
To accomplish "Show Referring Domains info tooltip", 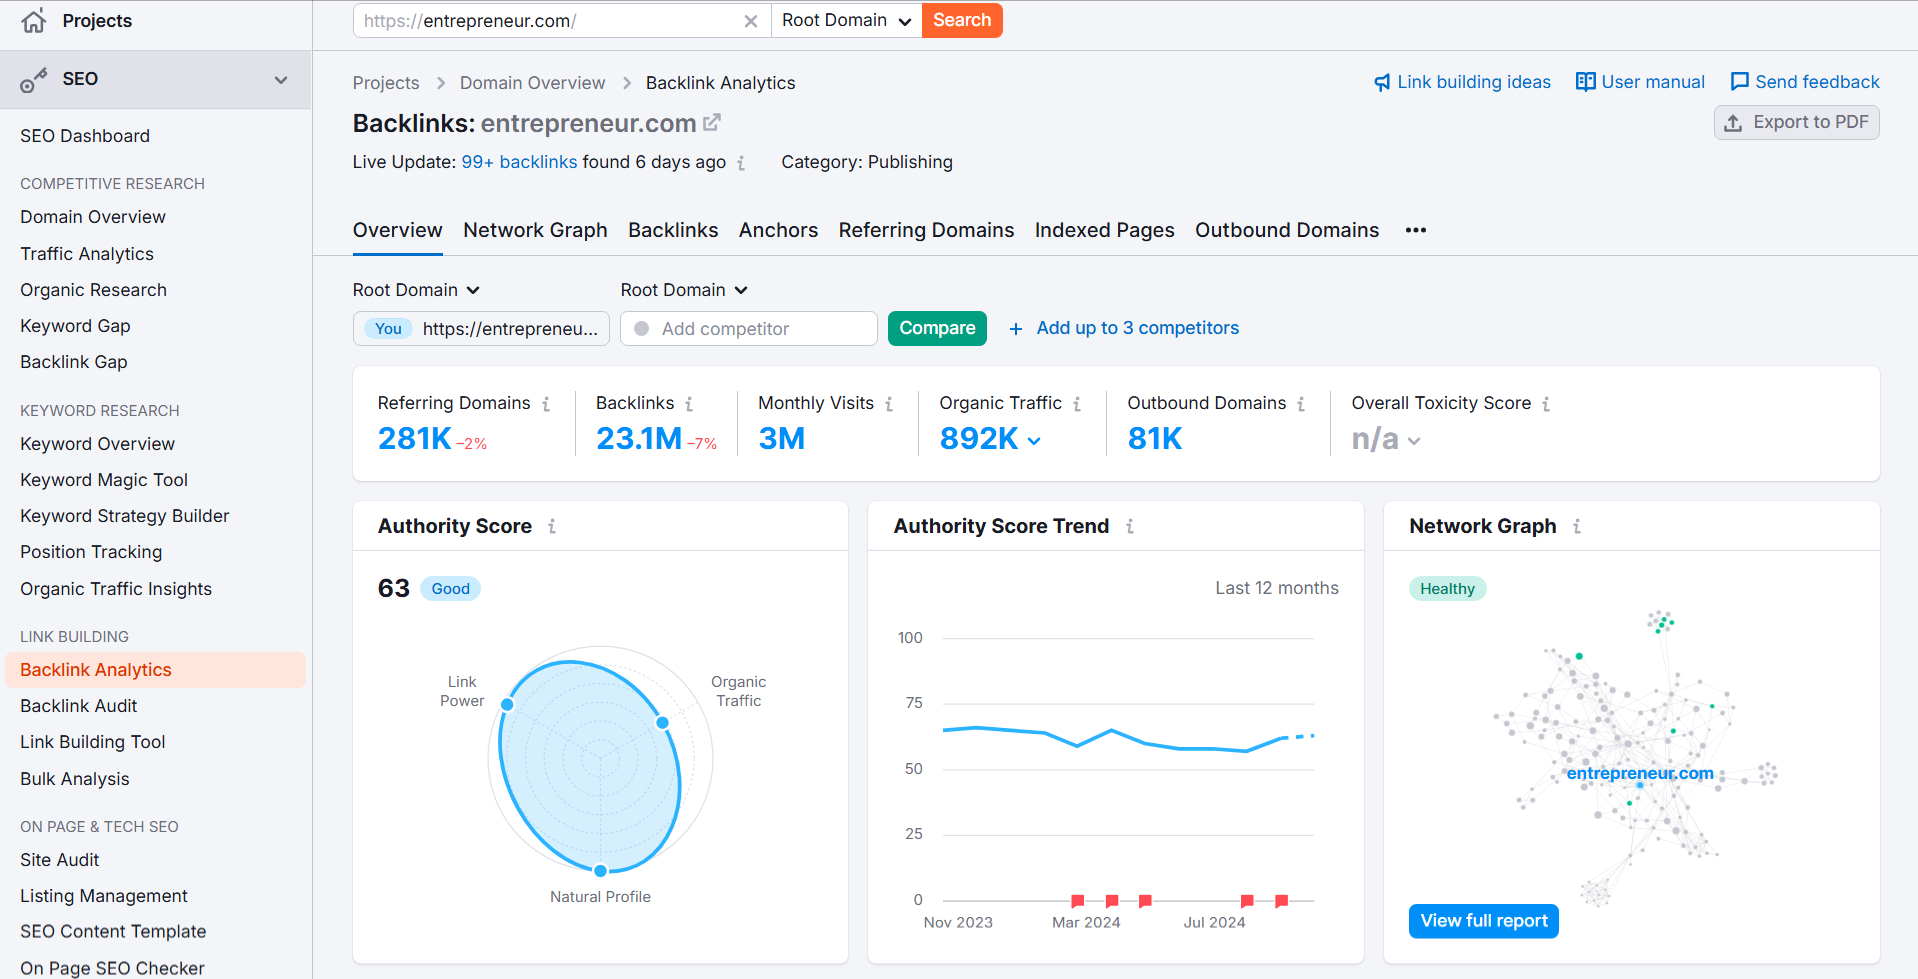I will 546,404.
